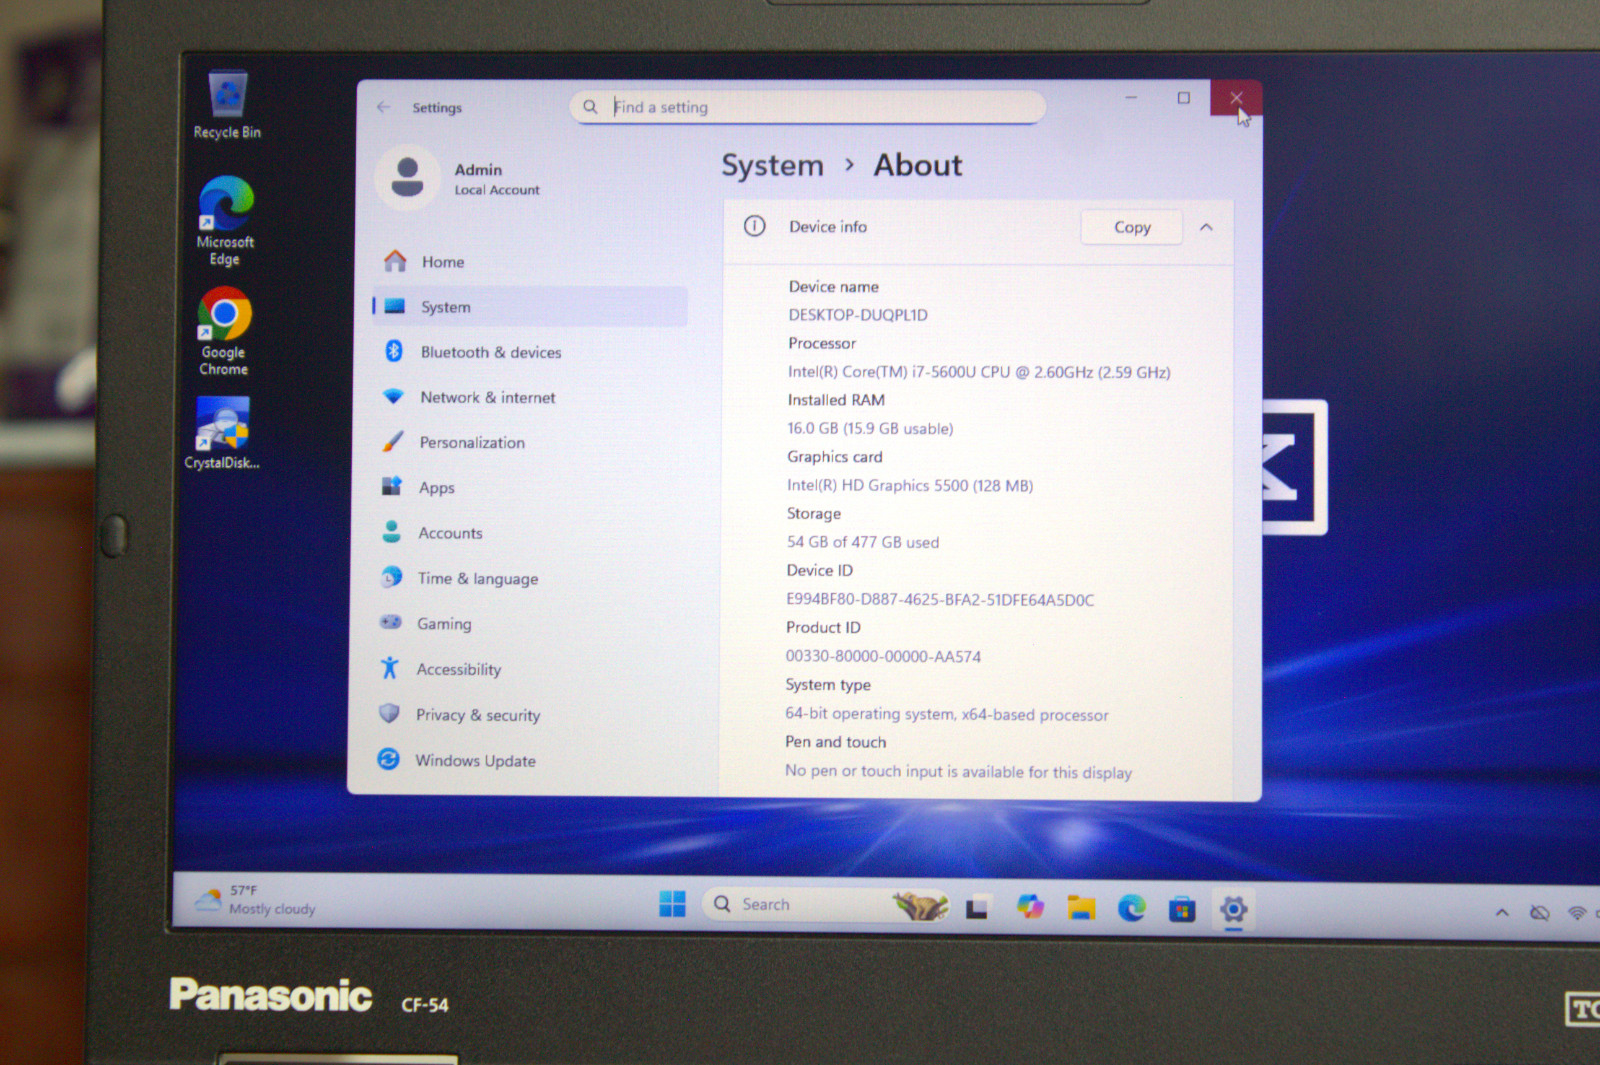The image size is (1600, 1065).
Task: Click the Admin account avatar
Action: click(407, 177)
